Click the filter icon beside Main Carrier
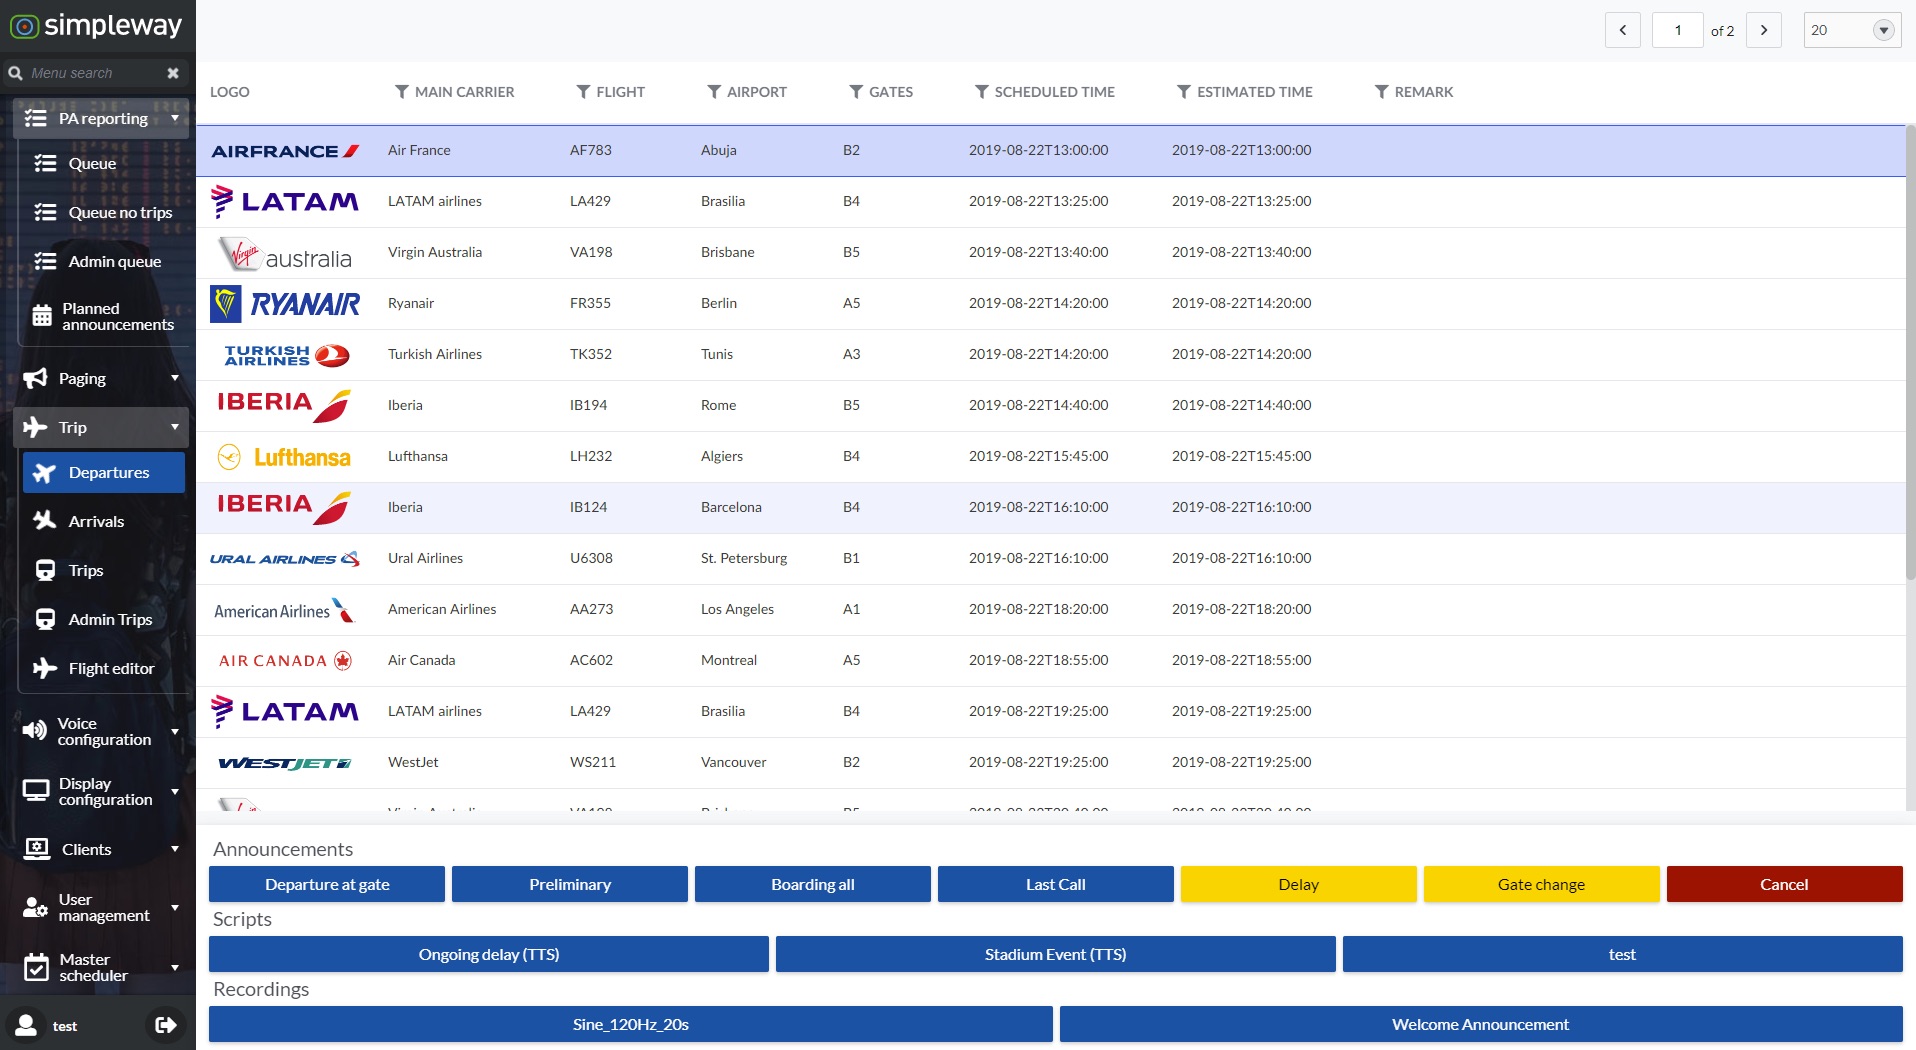 tap(401, 92)
